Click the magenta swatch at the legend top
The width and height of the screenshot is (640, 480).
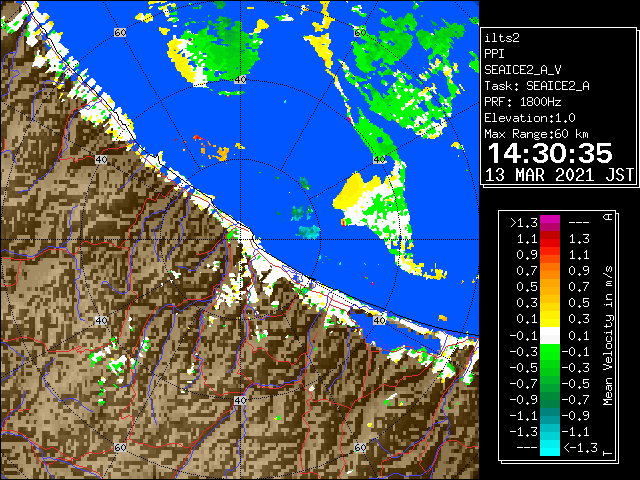click(550, 223)
